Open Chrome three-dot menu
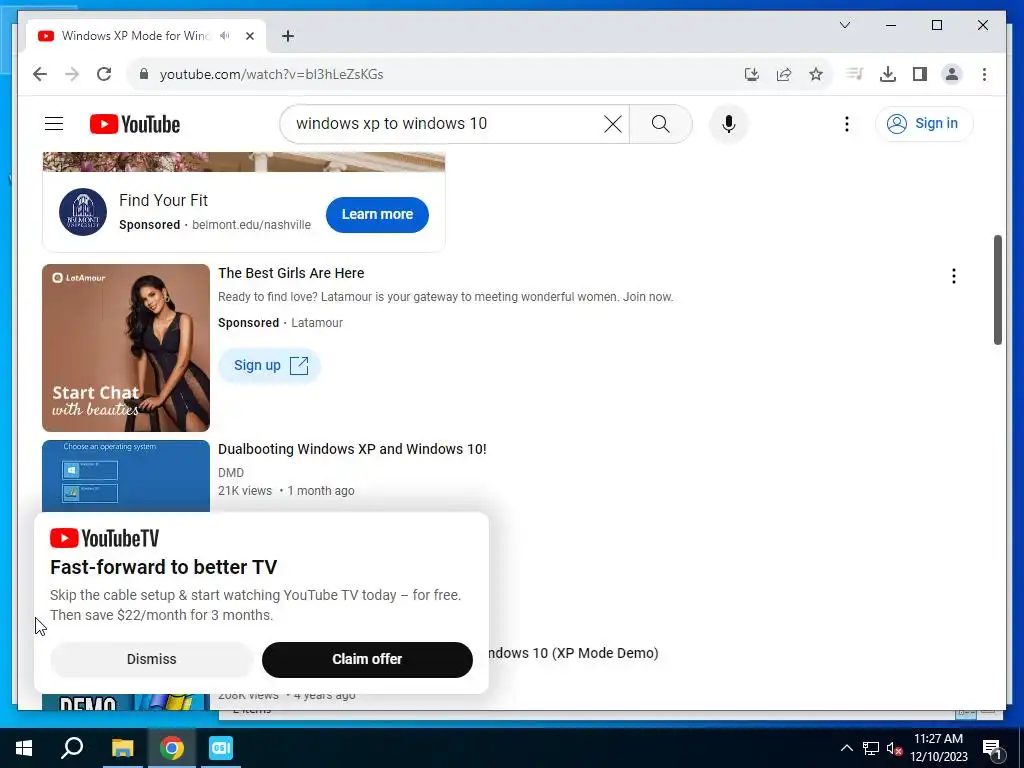Viewport: 1024px width, 768px height. pyautogui.click(x=984, y=74)
